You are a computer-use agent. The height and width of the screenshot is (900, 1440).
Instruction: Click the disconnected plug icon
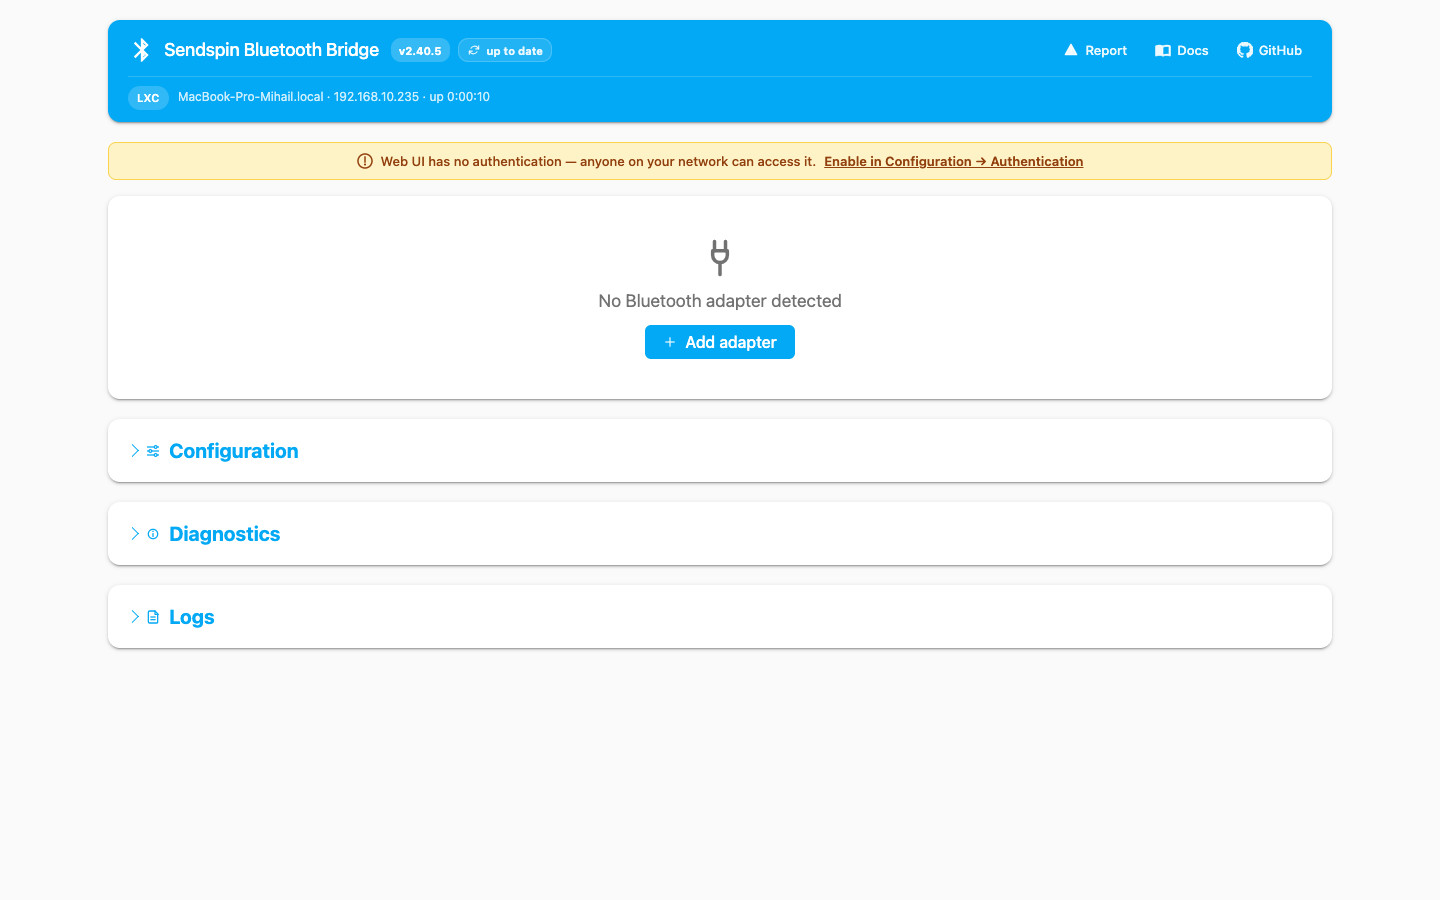[x=720, y=257]
